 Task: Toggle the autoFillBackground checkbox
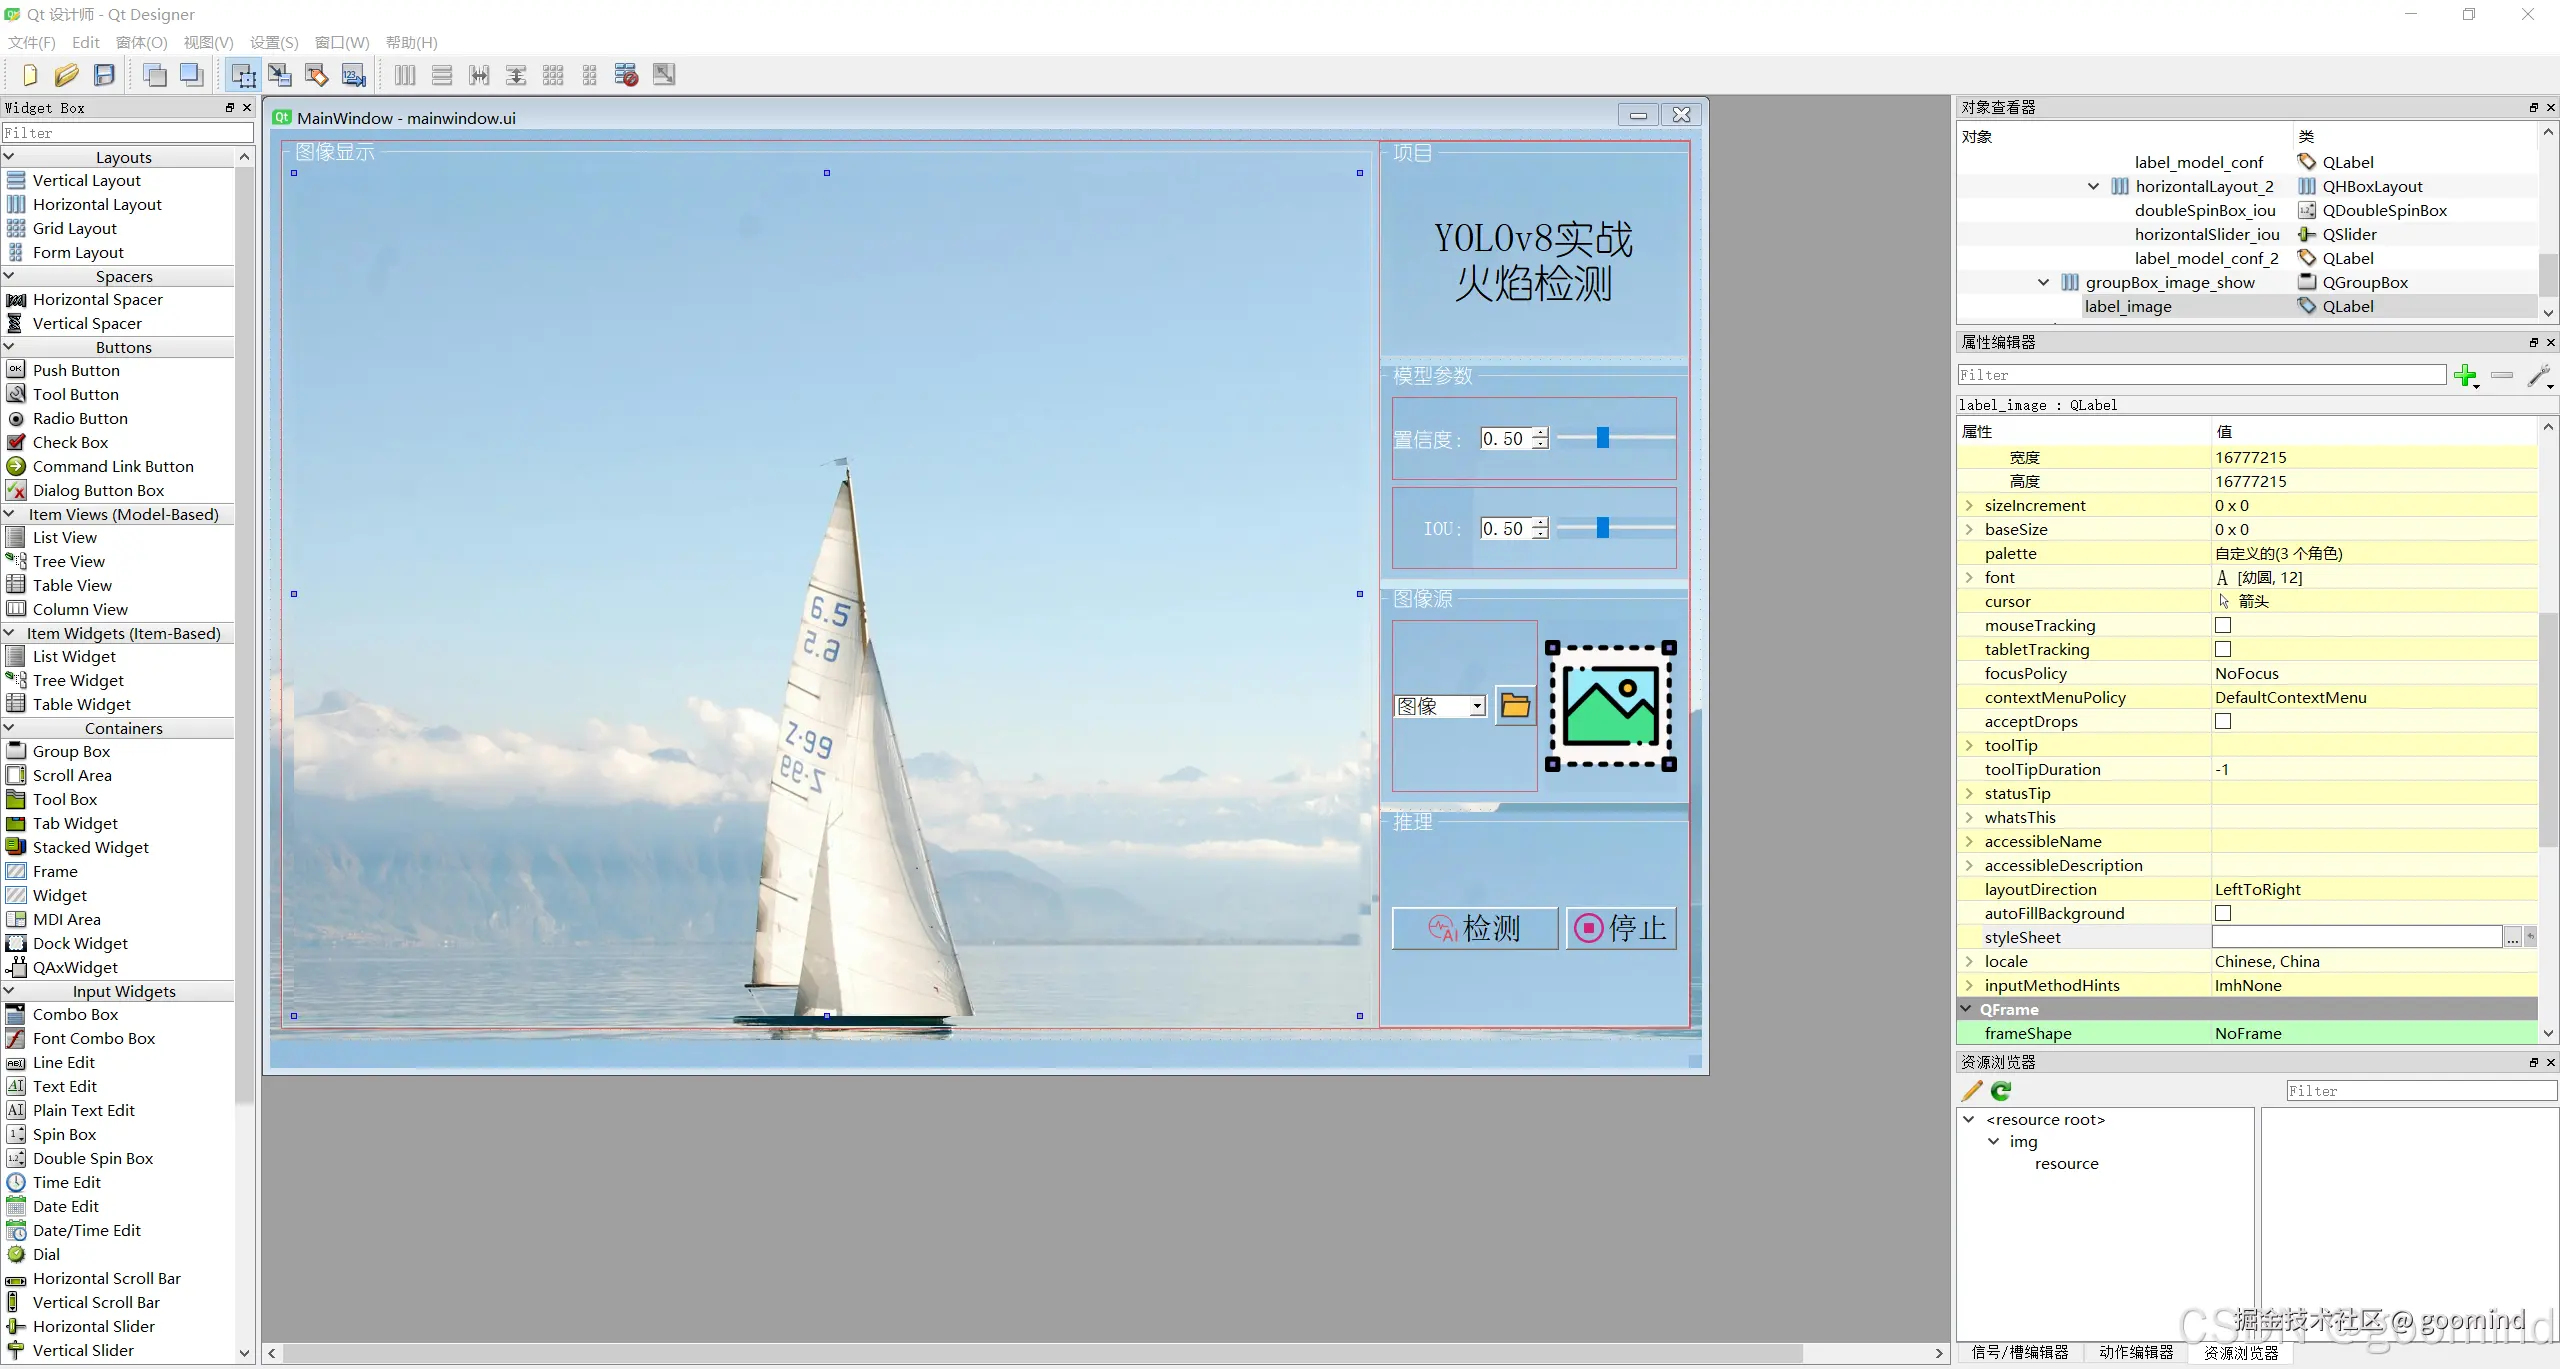click(2223, 913)
